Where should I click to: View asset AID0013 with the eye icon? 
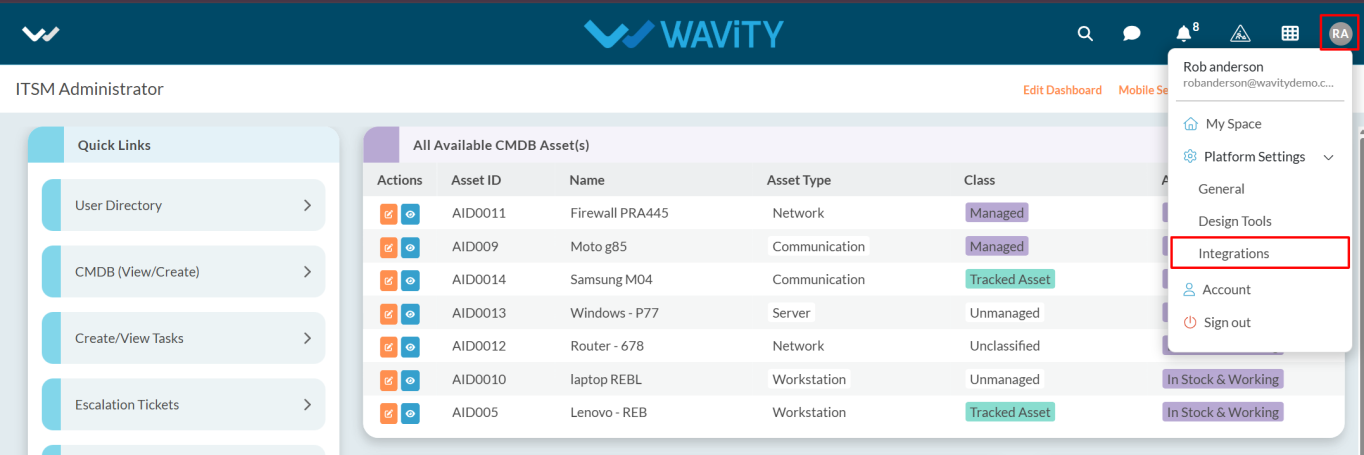(x=410, y=313)
